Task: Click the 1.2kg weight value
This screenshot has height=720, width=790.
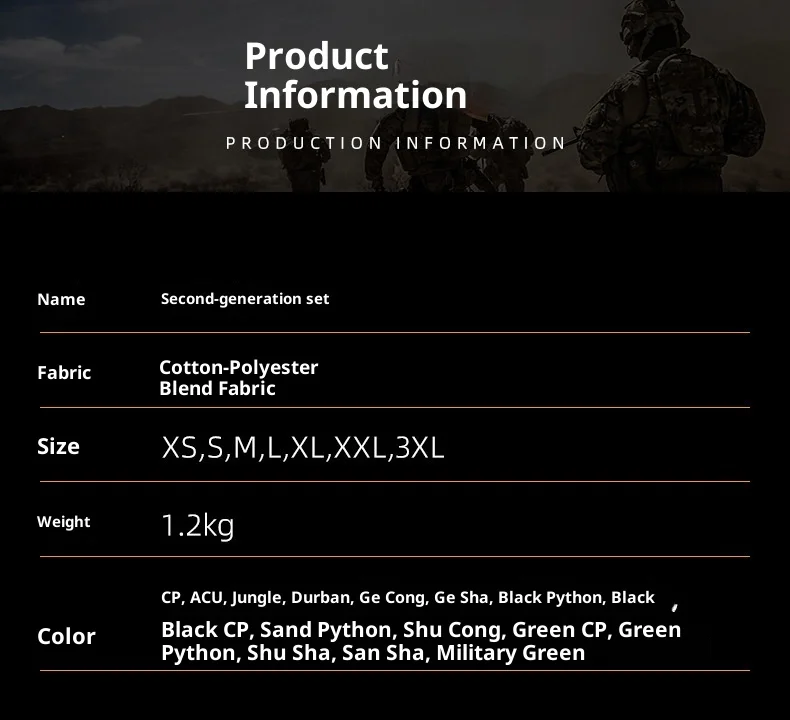Action: [x=198, y=525]
